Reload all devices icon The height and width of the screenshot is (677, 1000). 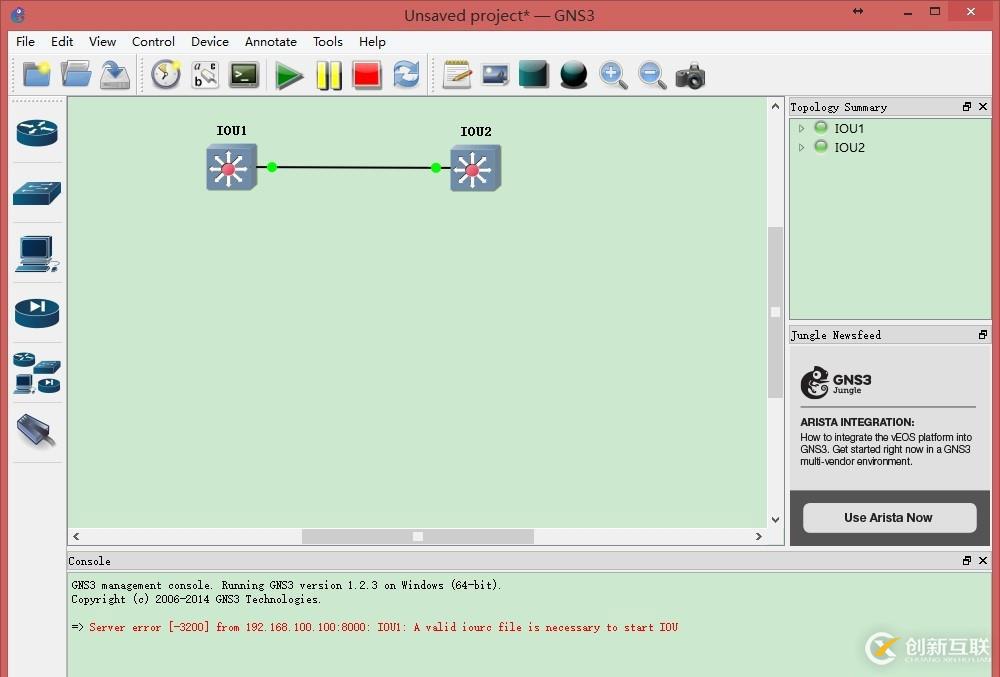pos(406,75)
